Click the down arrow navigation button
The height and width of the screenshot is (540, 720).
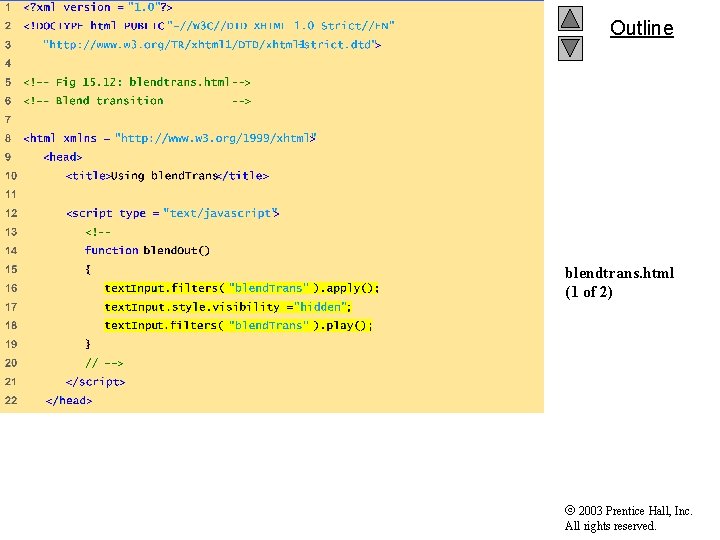coord(570,49)
